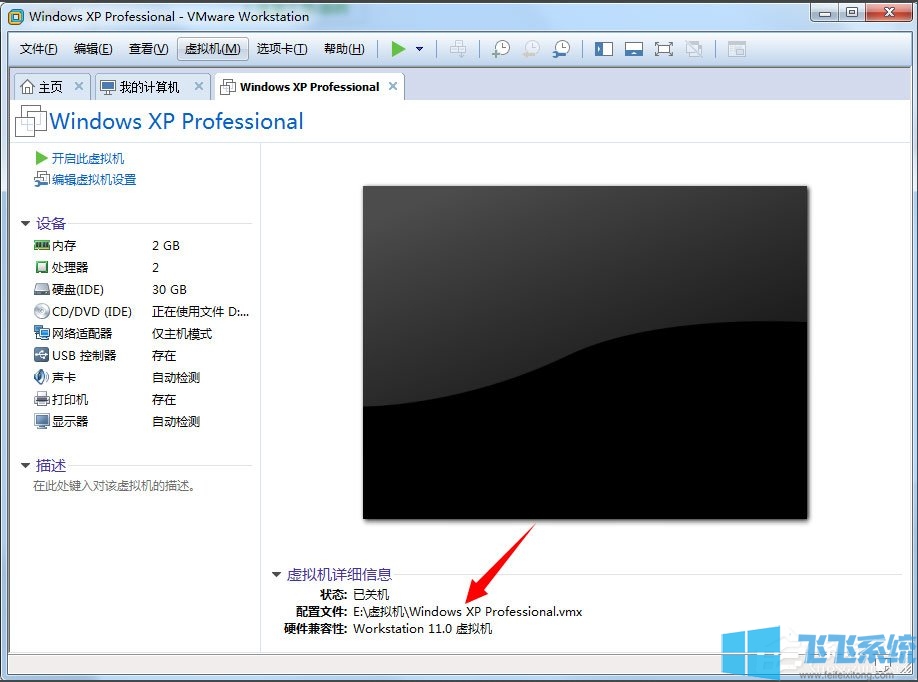Viewport: 918px width, 682px height.
Task: Toggle the thumbnail bar button
Action: [x=634, y=48]
